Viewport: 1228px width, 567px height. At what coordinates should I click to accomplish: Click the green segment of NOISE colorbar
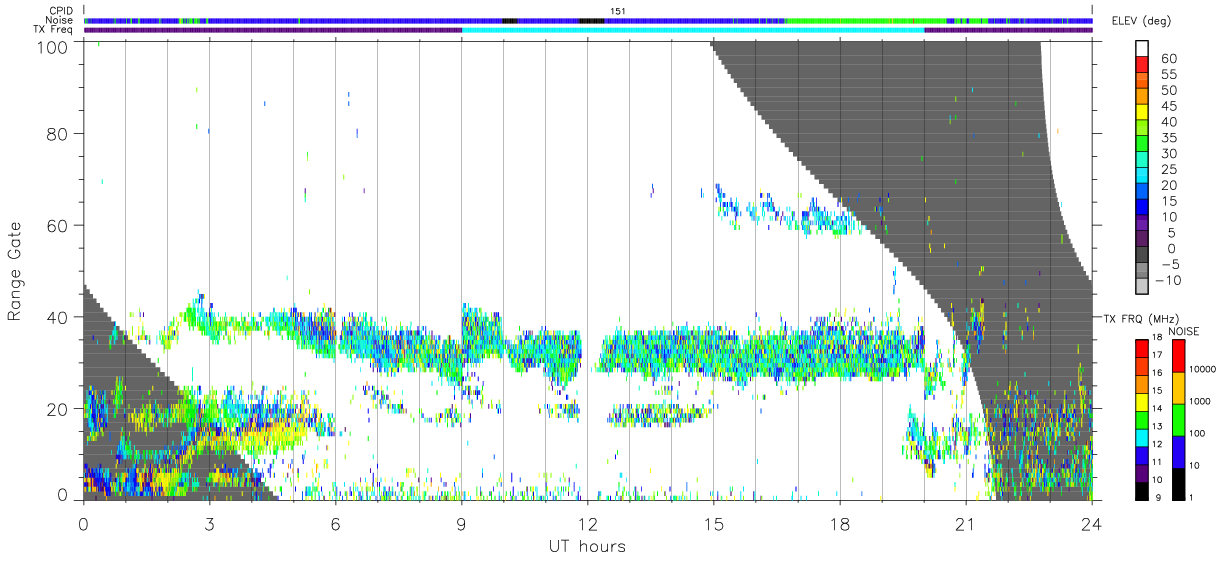[x=1178, y=420]
